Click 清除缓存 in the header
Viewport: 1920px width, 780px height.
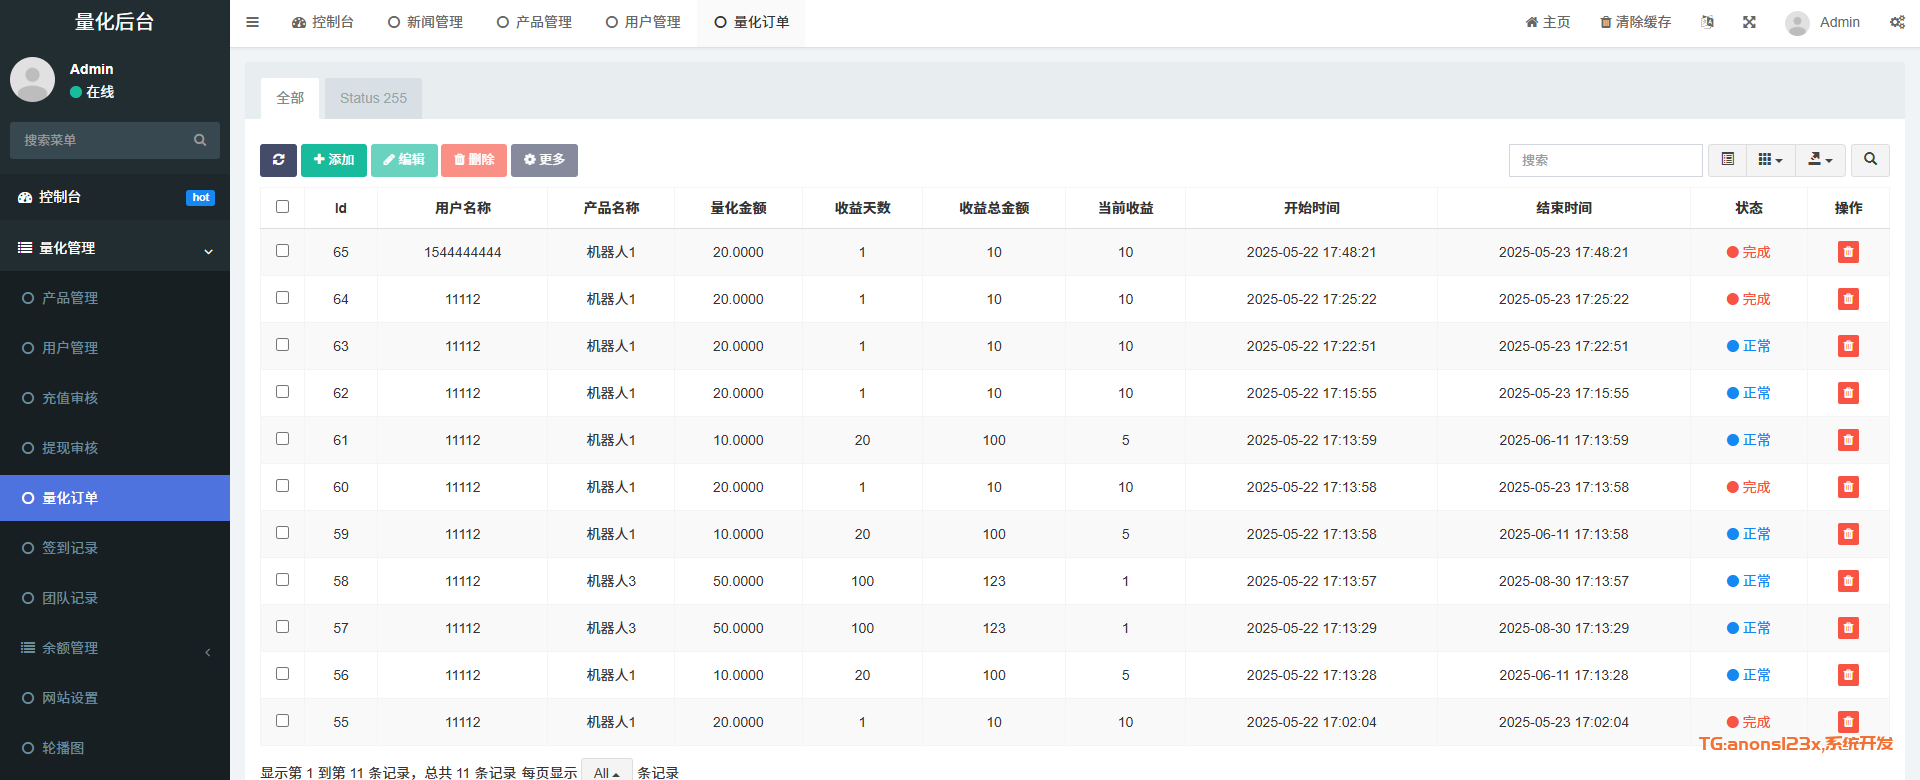pyautogui.click(x=1635, y=22)
